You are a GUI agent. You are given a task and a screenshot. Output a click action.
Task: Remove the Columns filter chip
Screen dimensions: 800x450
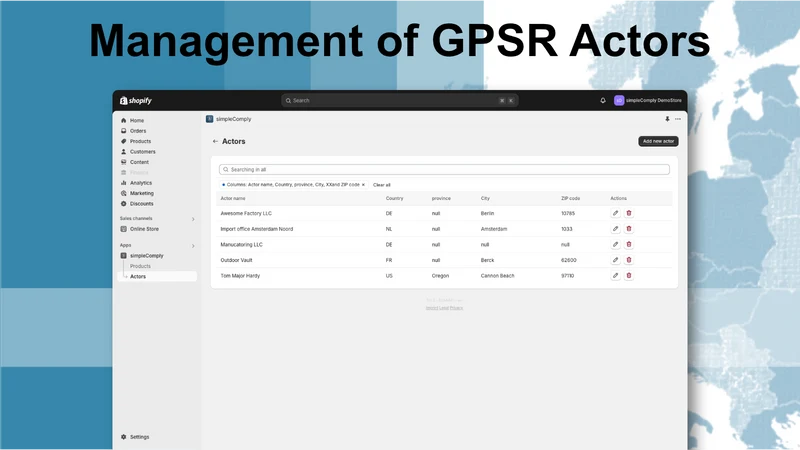(x=363, y=185)
